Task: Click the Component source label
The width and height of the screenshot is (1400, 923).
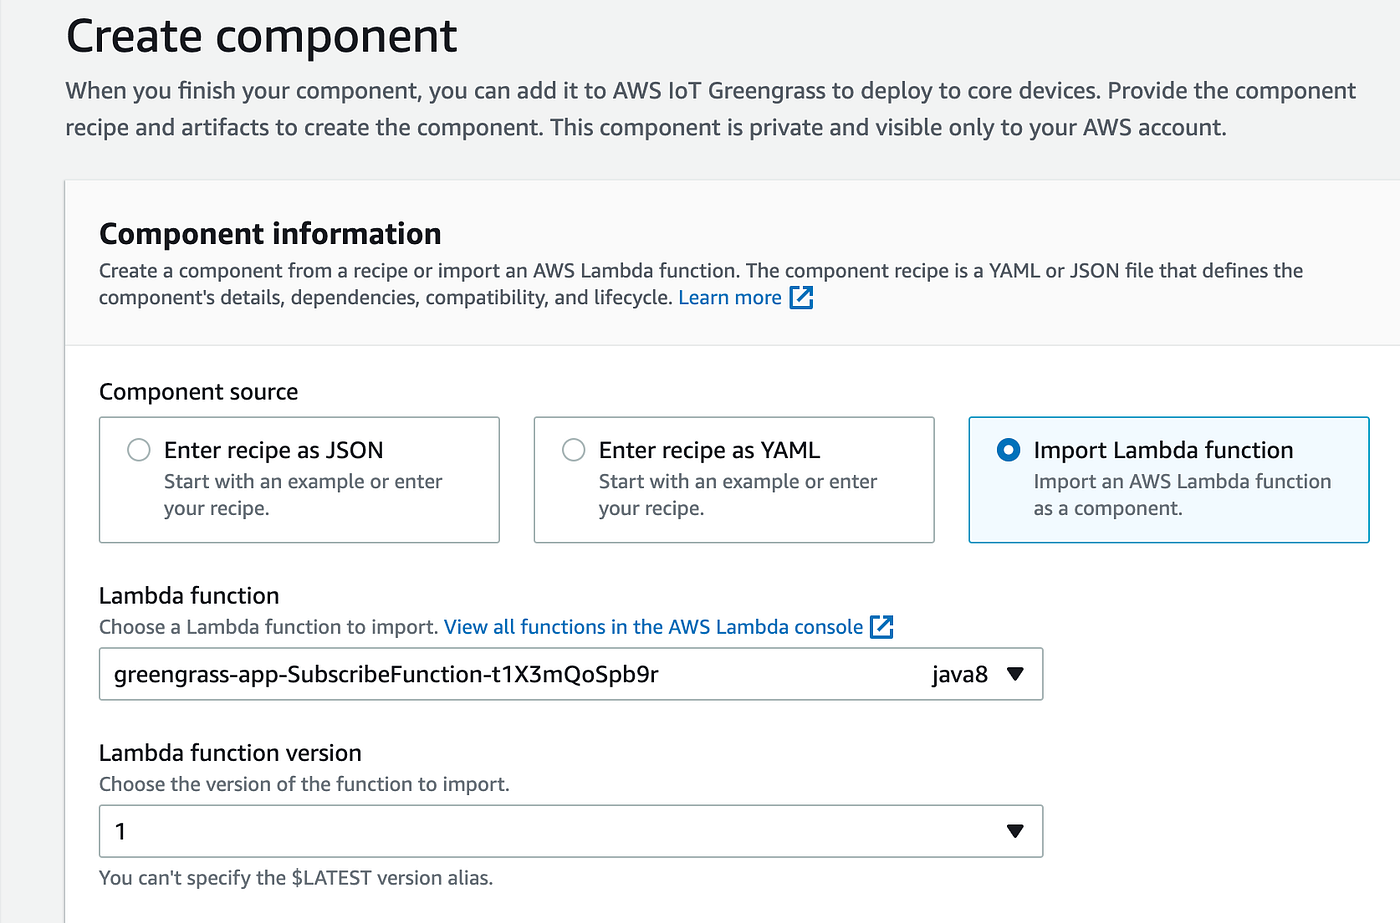Action: click(x=198, y=392)
